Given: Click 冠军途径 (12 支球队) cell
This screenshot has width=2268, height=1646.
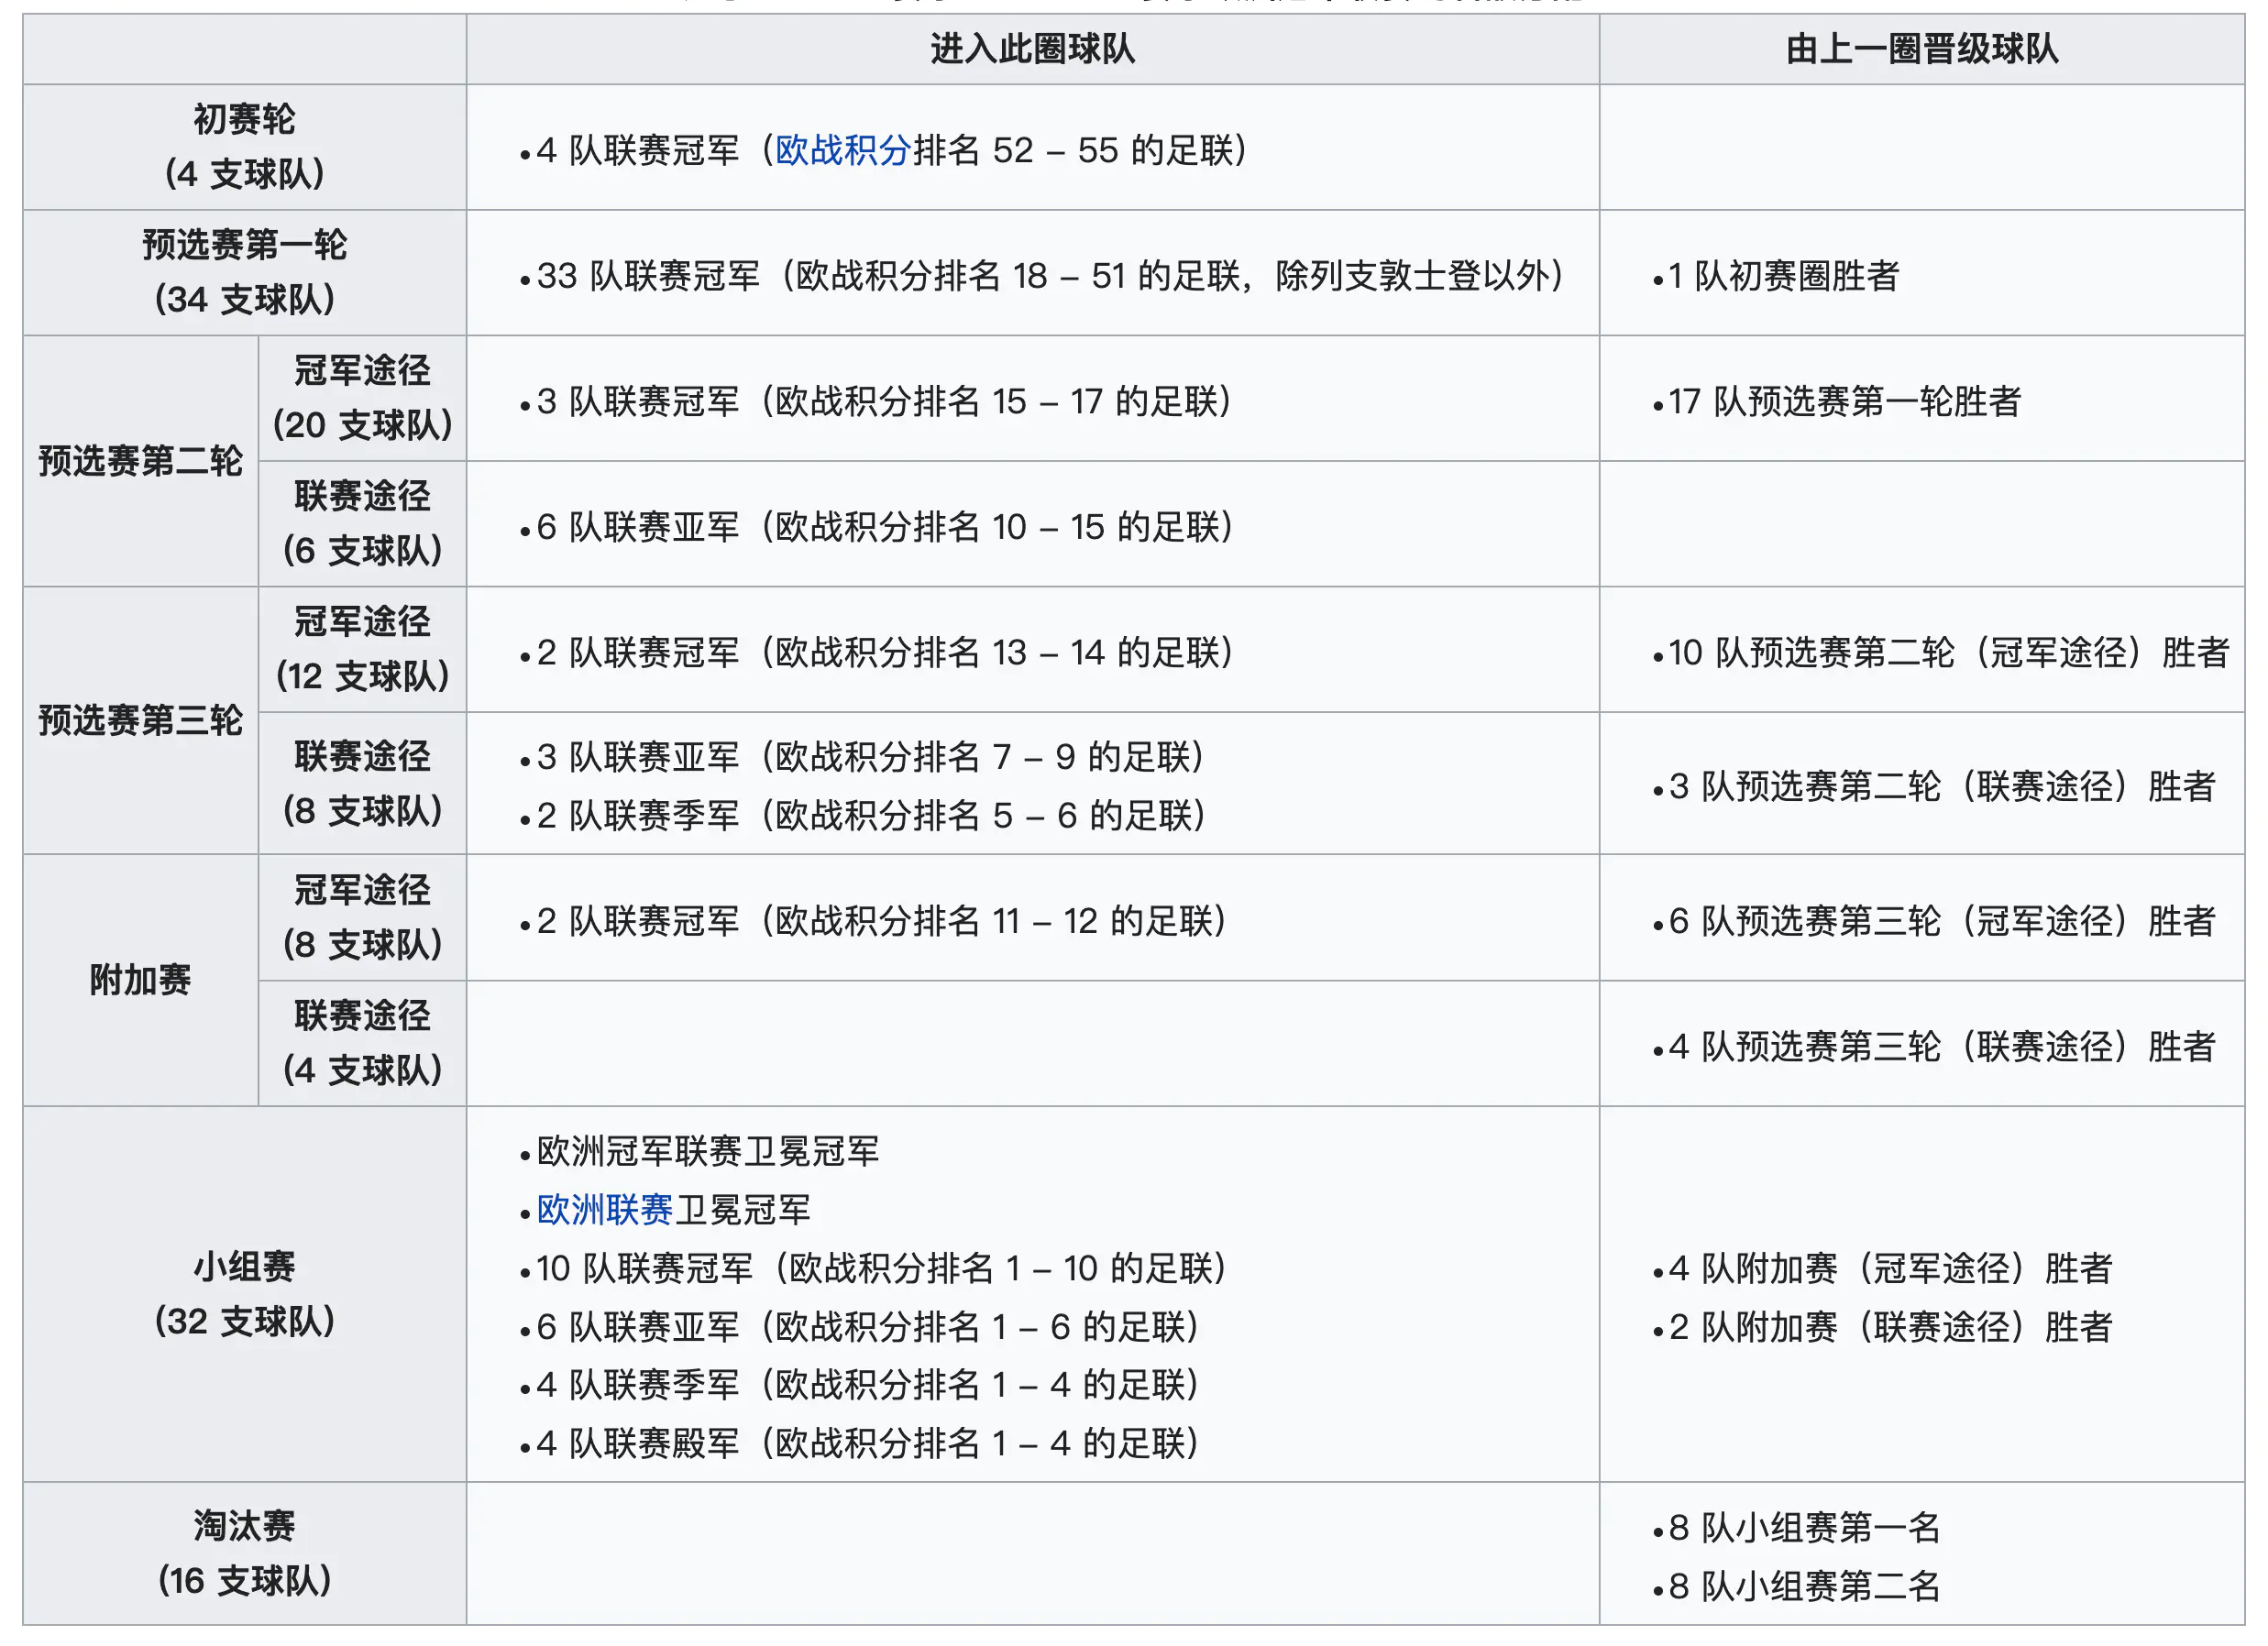Looking at the screenshot, I should (x=362, y=649).
